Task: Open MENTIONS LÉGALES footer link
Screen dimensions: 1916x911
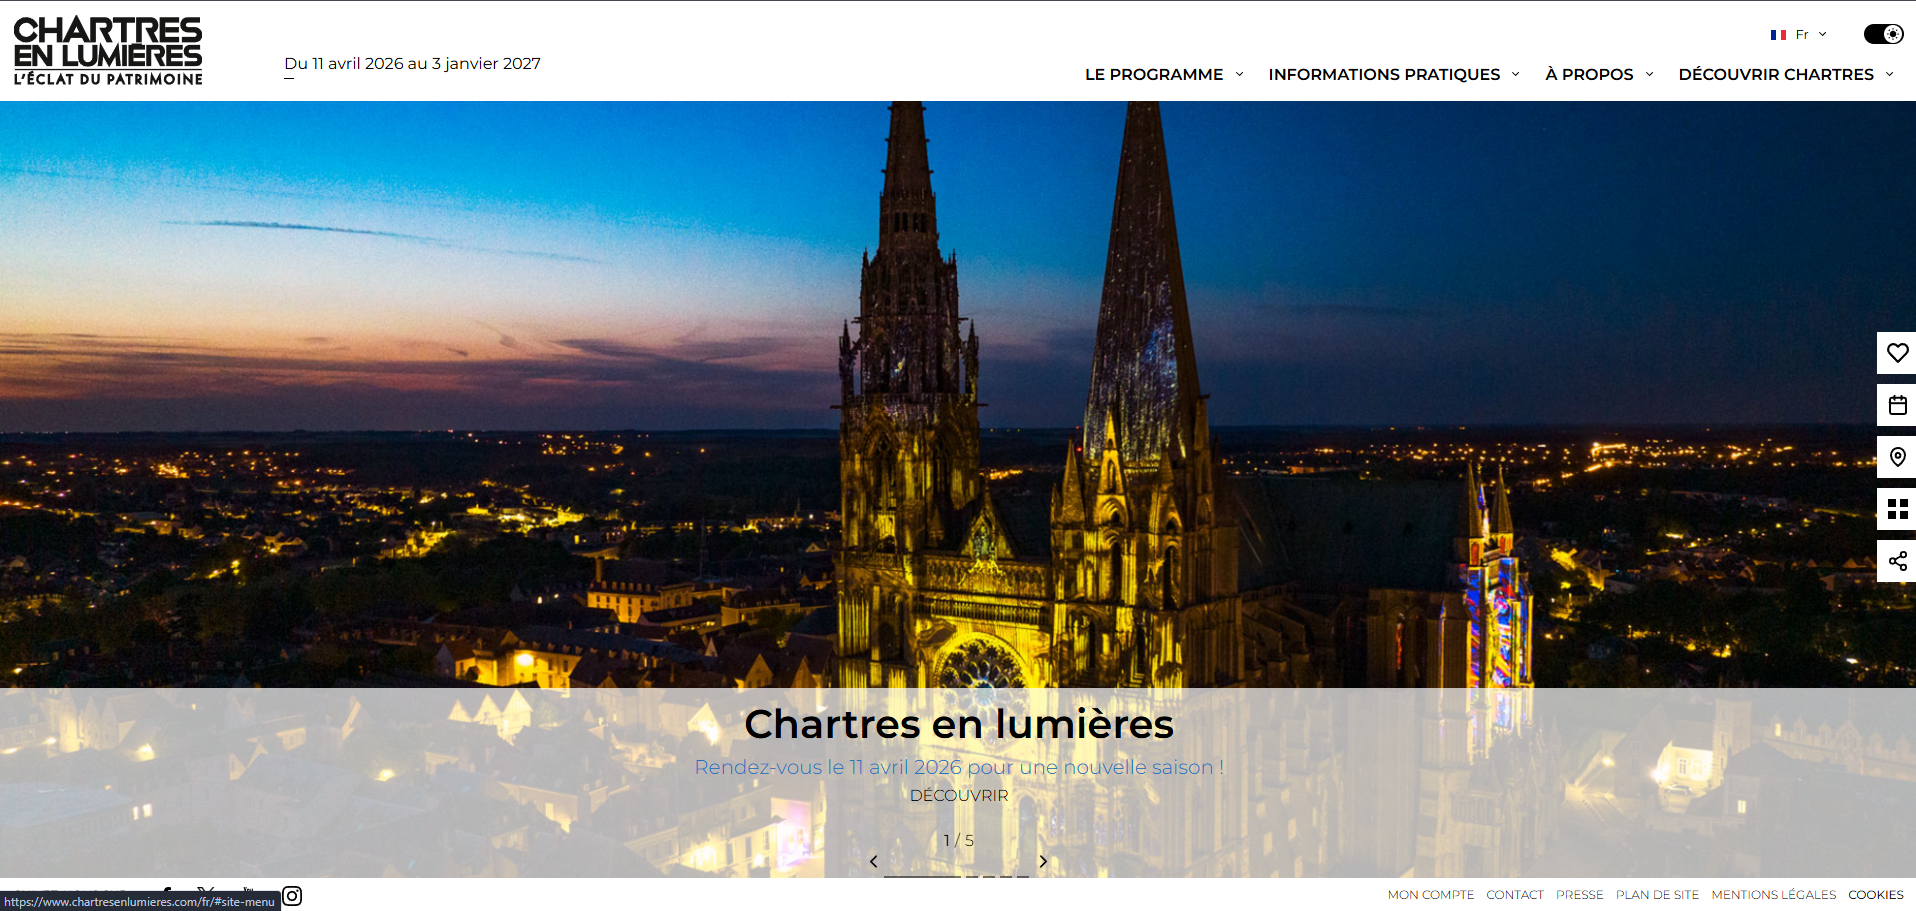Action: coord(1773,895)
